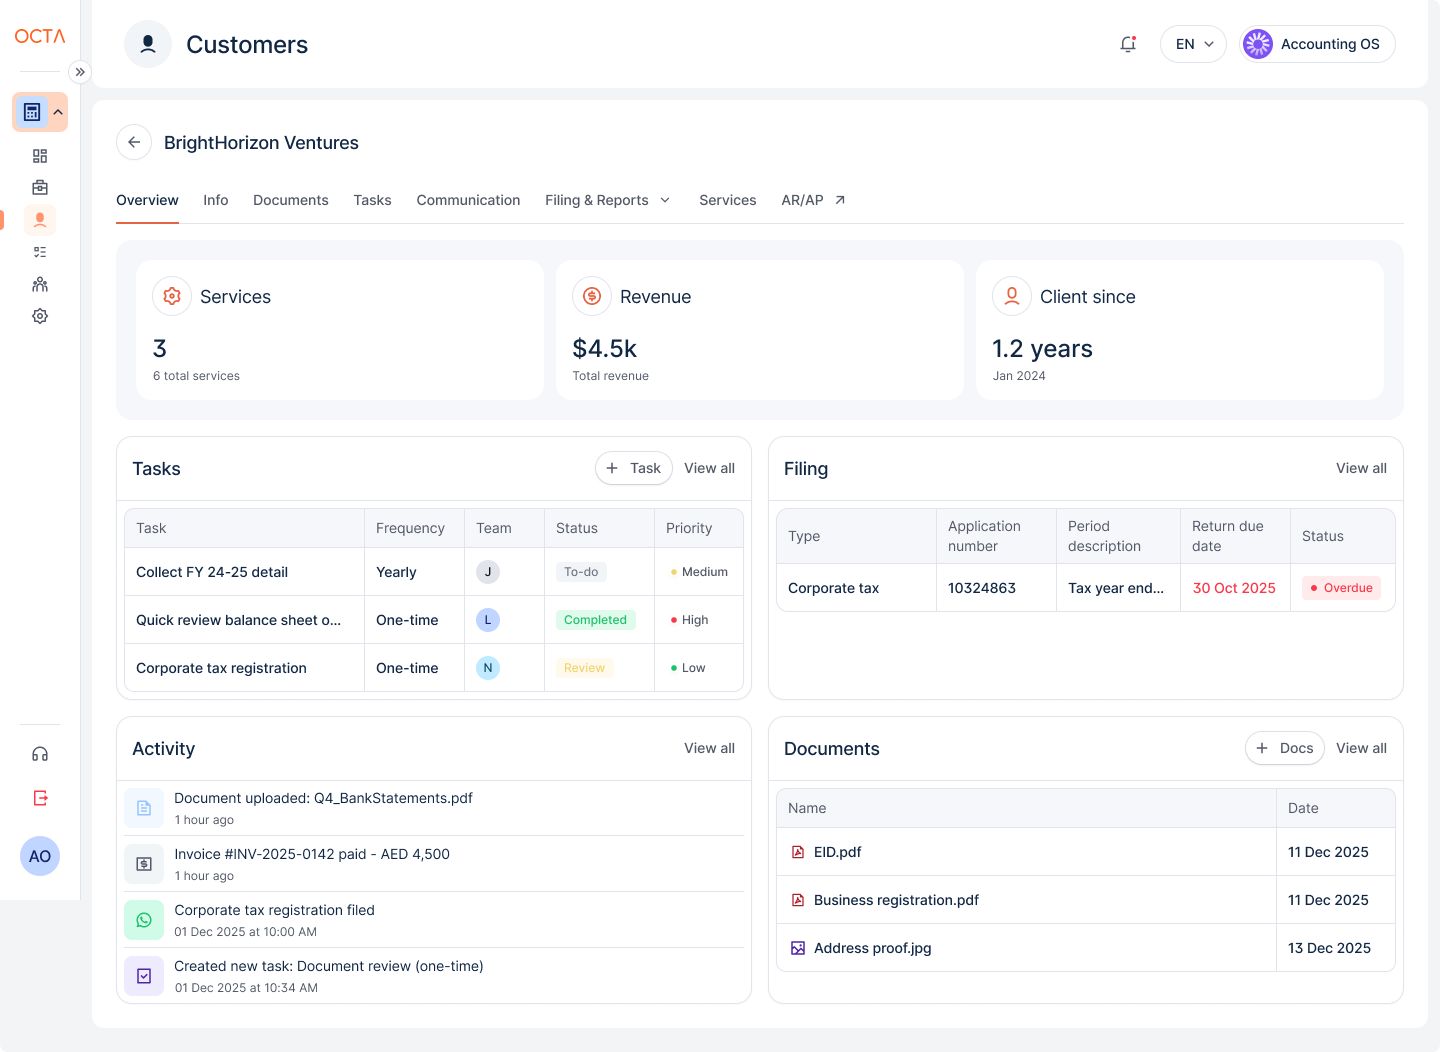Image resolution: width=1440 pixels, height=1052 pixels.
Task: Collapse the accounting module chevron in sidebar
Action: pos(58,112)
